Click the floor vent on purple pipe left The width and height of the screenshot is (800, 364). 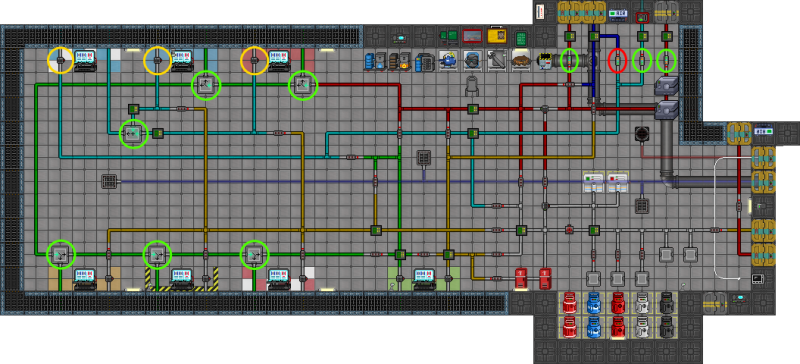click(110, 181)
